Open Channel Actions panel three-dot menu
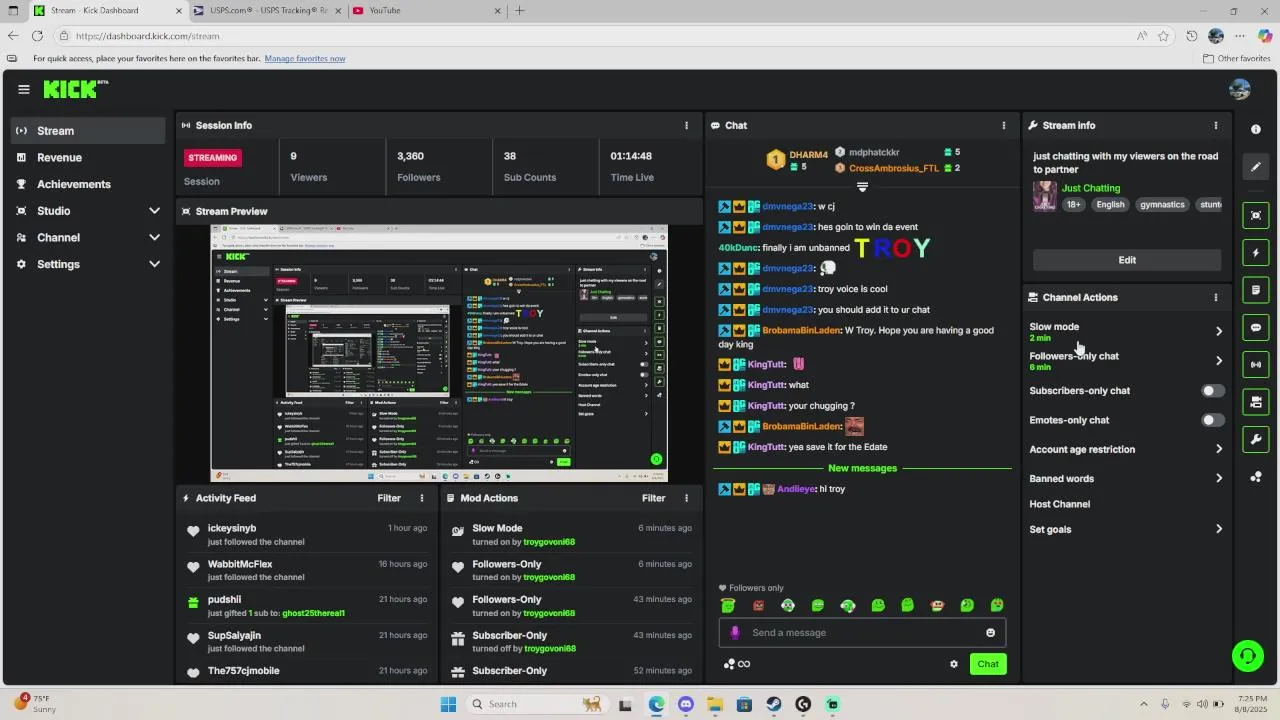 (x=1216, y=298)
